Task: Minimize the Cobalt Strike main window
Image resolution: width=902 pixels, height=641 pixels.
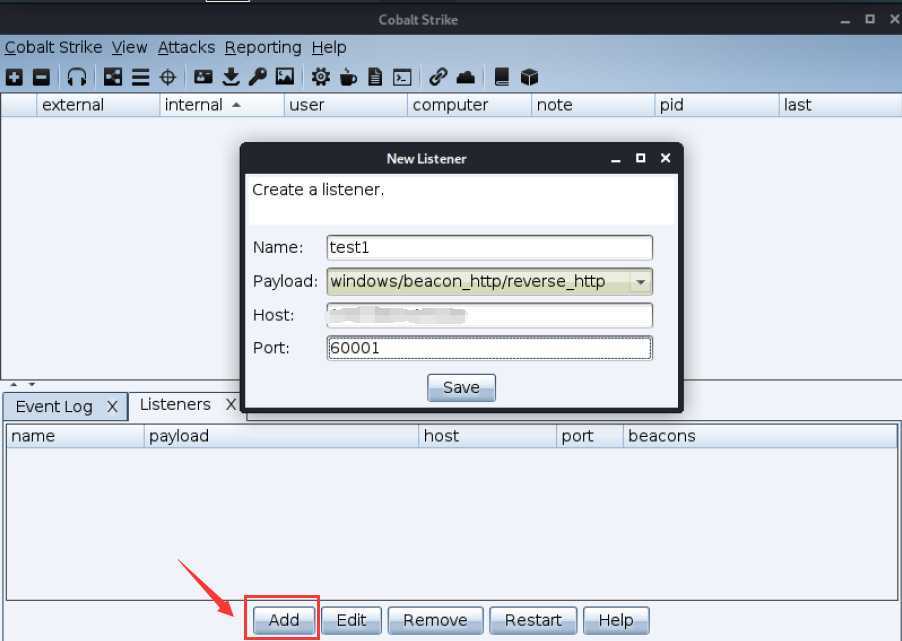Action: click(844, 21)
